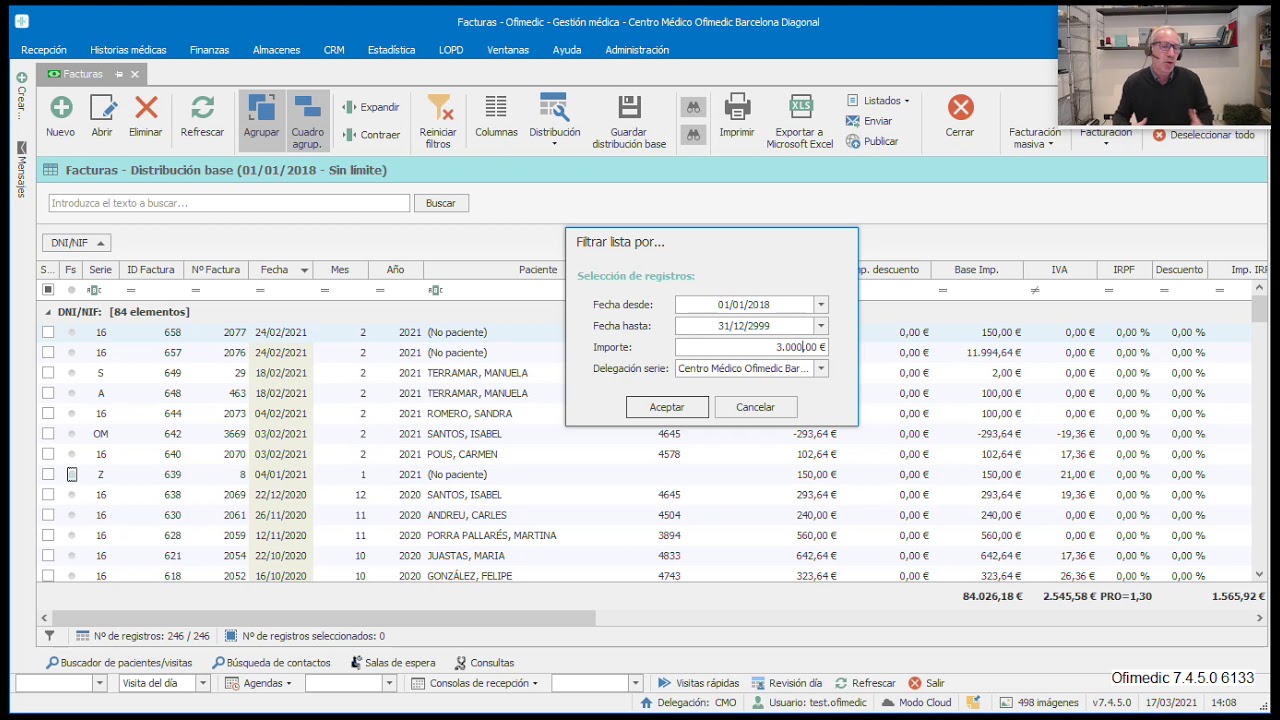Select the Facturas tab
Viewport: 1280px width, 720px height.
pyautogui.click(x=82, y=74)
